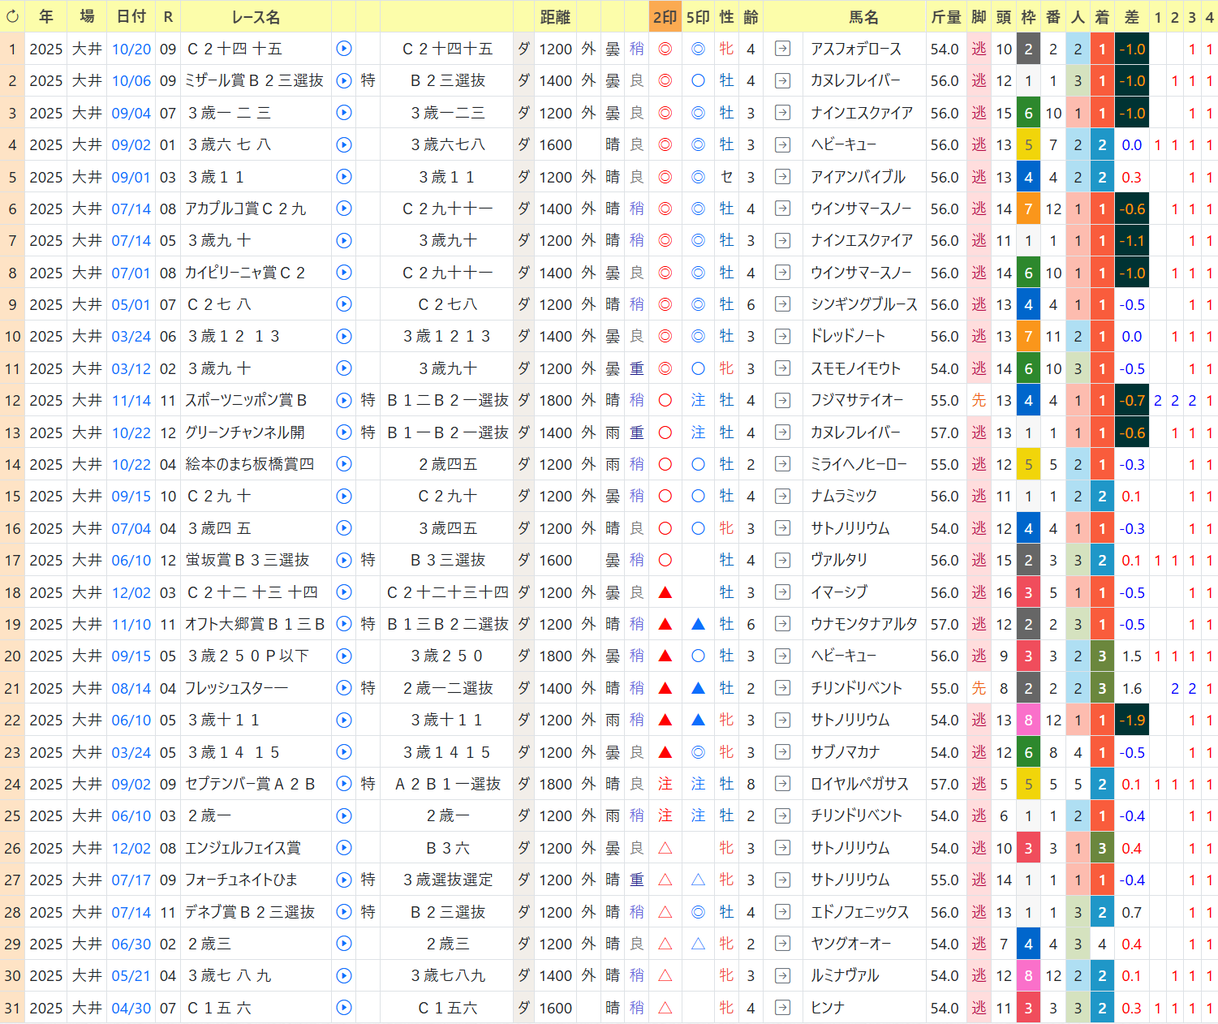Open play icon for ３歳六 七 八 race

pyautogui.click(x=344, y=145)
